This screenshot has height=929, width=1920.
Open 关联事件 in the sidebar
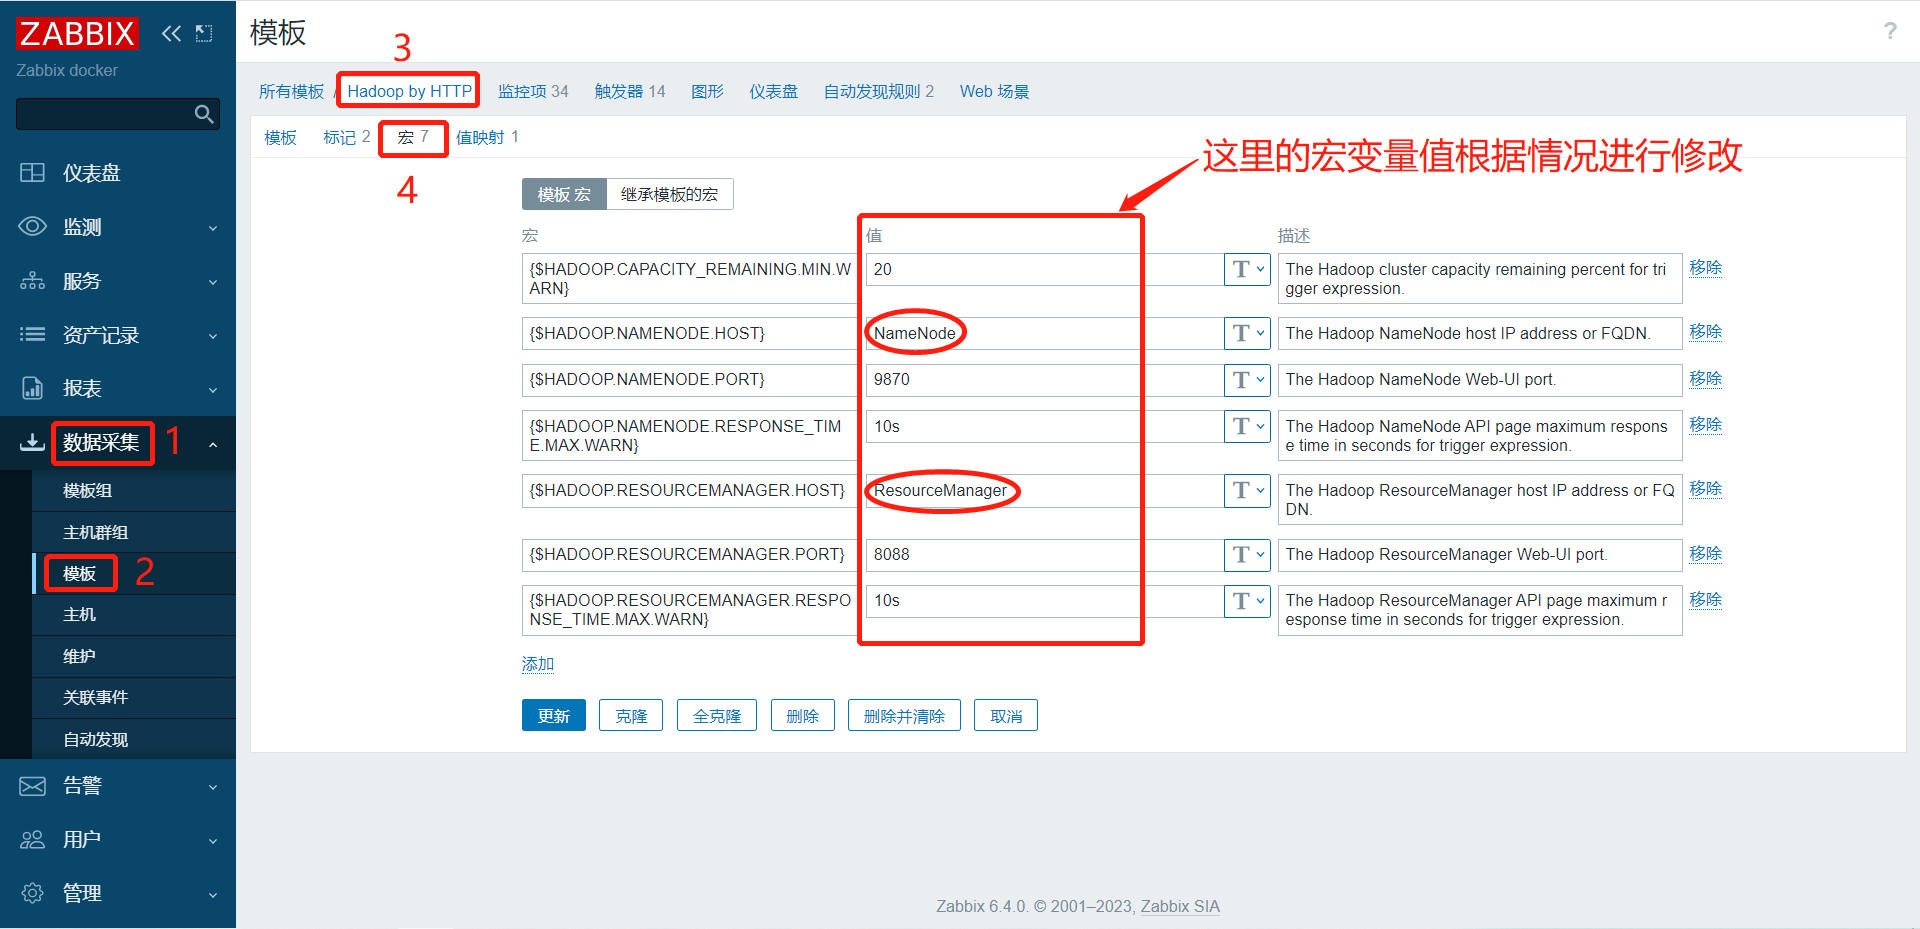tap(134, 698)
